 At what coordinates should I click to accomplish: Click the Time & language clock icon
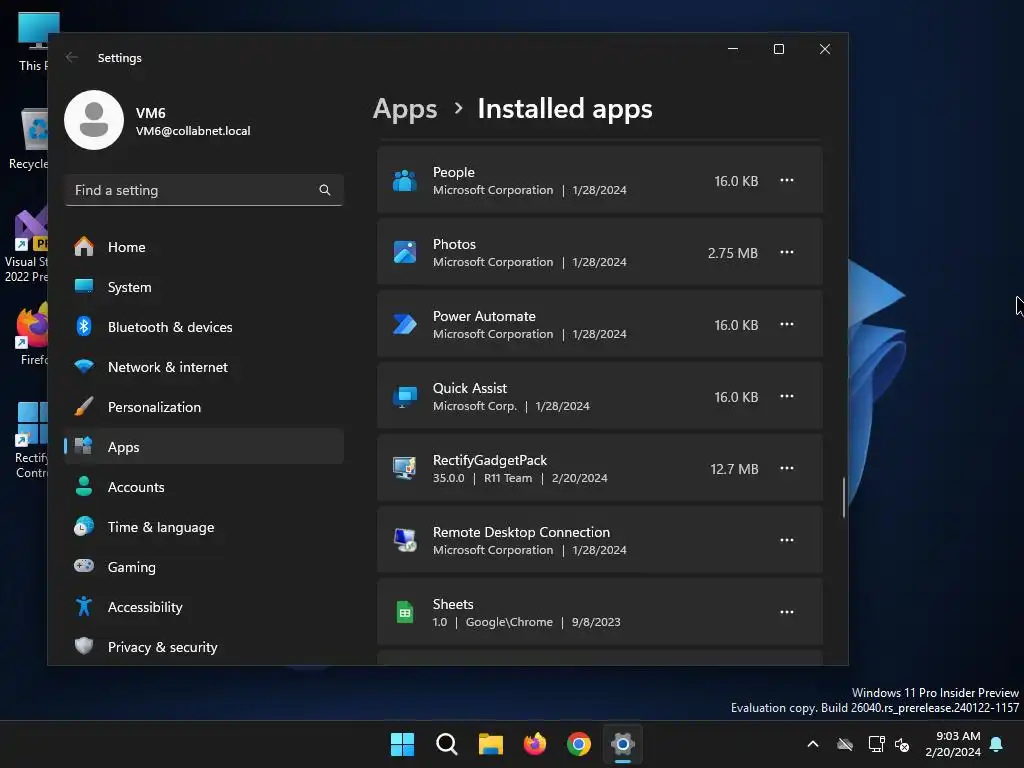point(84,526)
